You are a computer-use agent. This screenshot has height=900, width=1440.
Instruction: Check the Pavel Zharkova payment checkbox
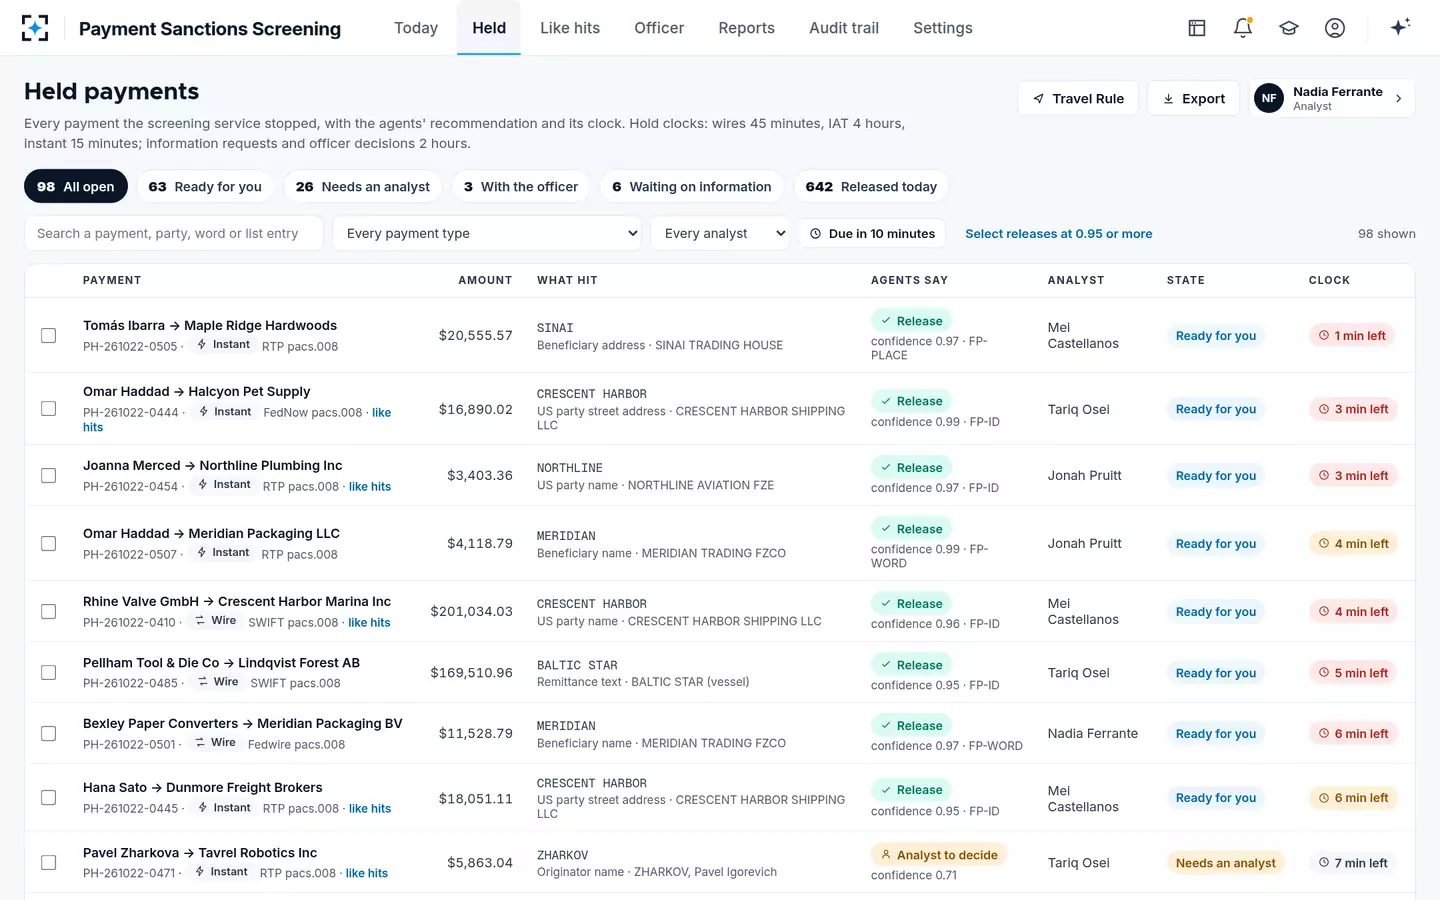(x=48, y=863)
